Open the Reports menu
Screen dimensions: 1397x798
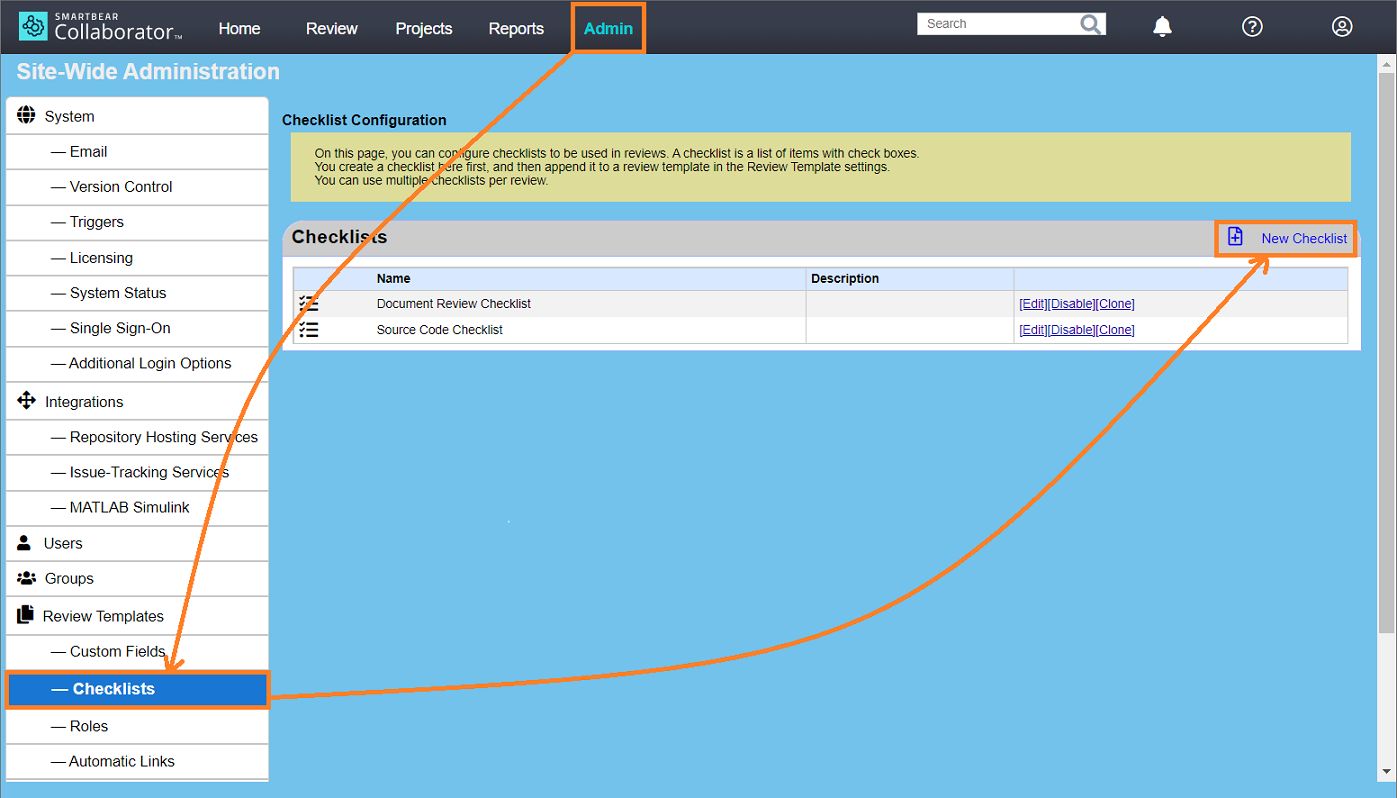[516, 28]
